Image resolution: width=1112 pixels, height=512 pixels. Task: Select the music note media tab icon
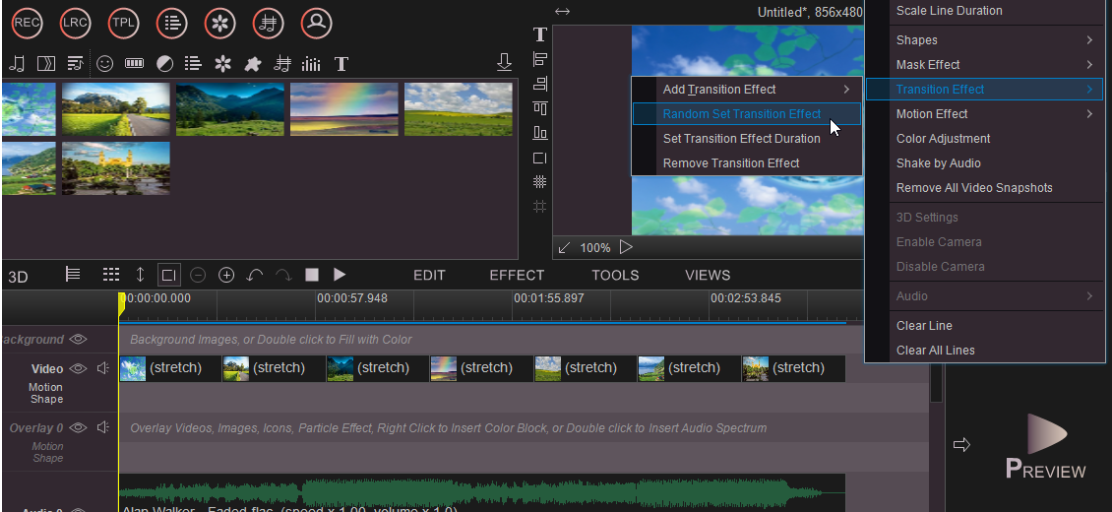coord(17,64)
